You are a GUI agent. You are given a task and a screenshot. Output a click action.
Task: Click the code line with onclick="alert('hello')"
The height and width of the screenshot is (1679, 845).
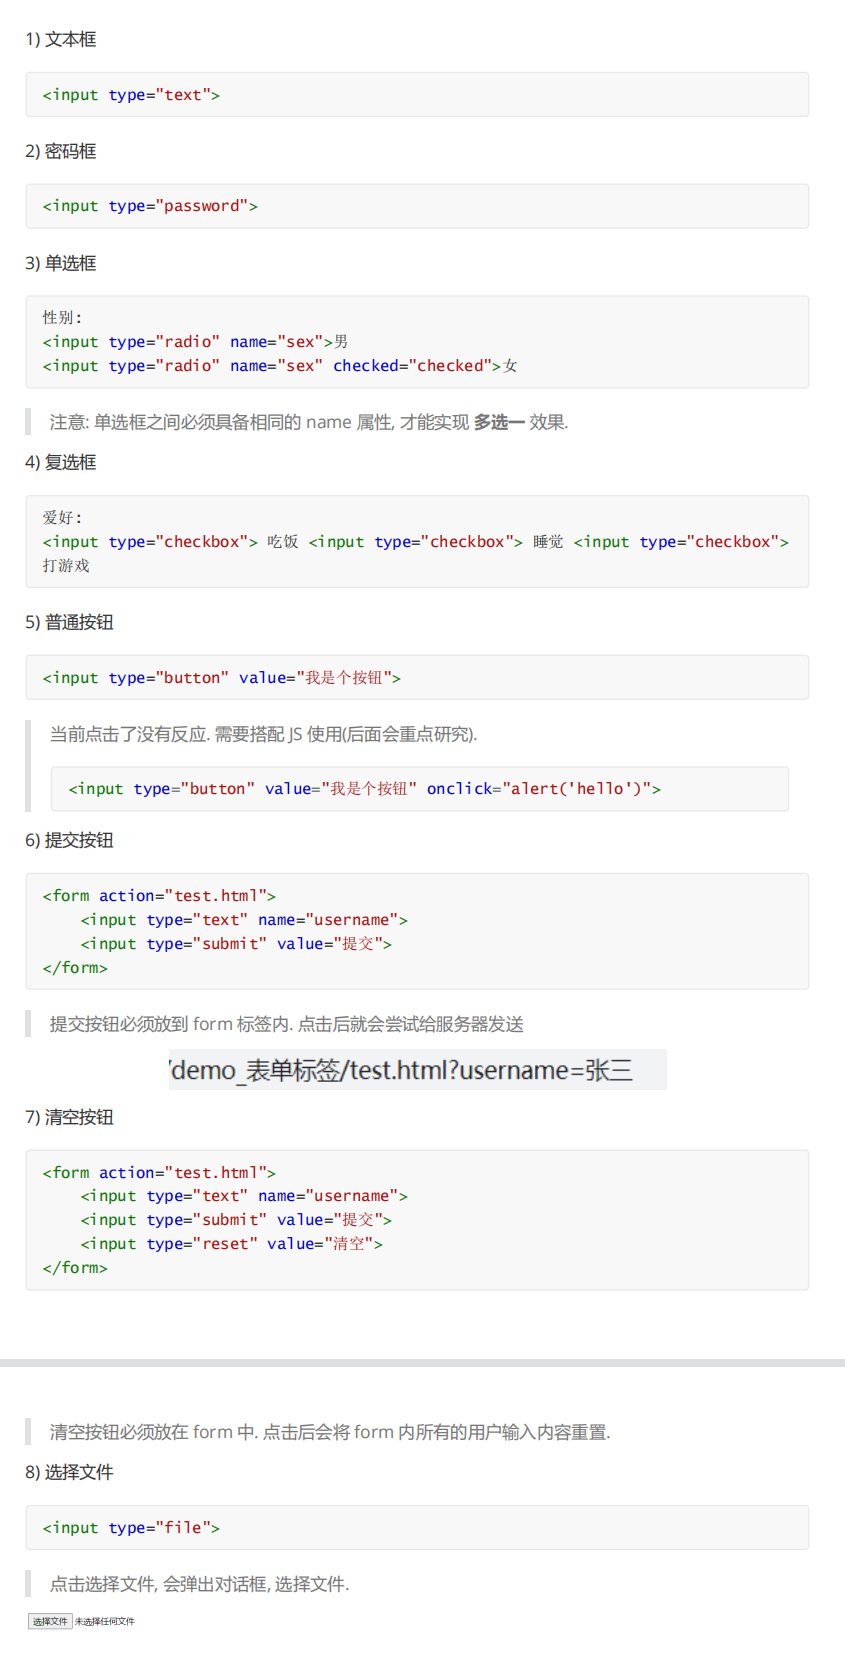[x=364, y=789]
